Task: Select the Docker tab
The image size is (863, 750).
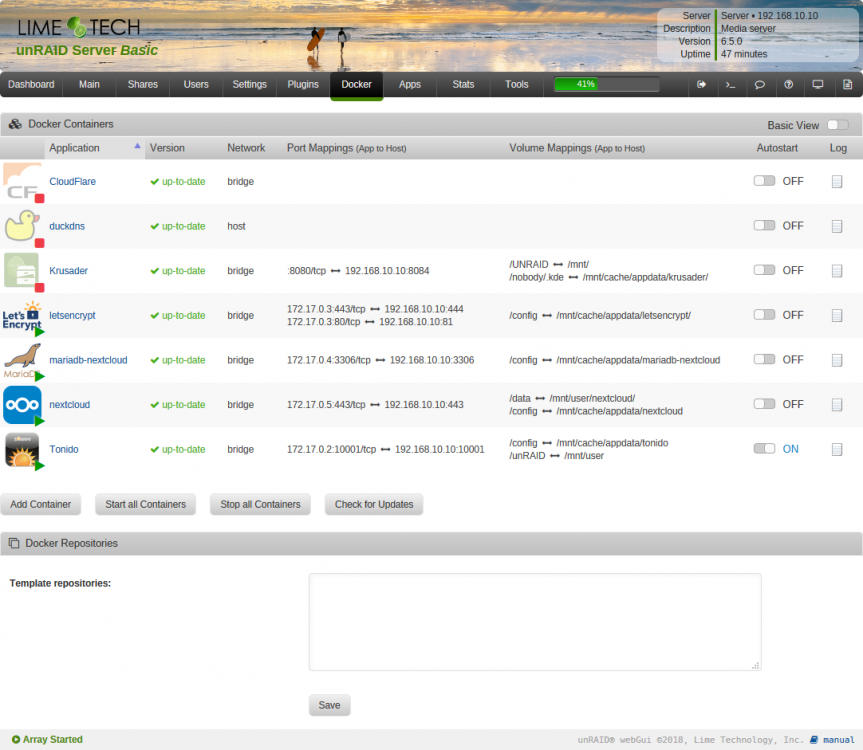Action: [357, 84]
